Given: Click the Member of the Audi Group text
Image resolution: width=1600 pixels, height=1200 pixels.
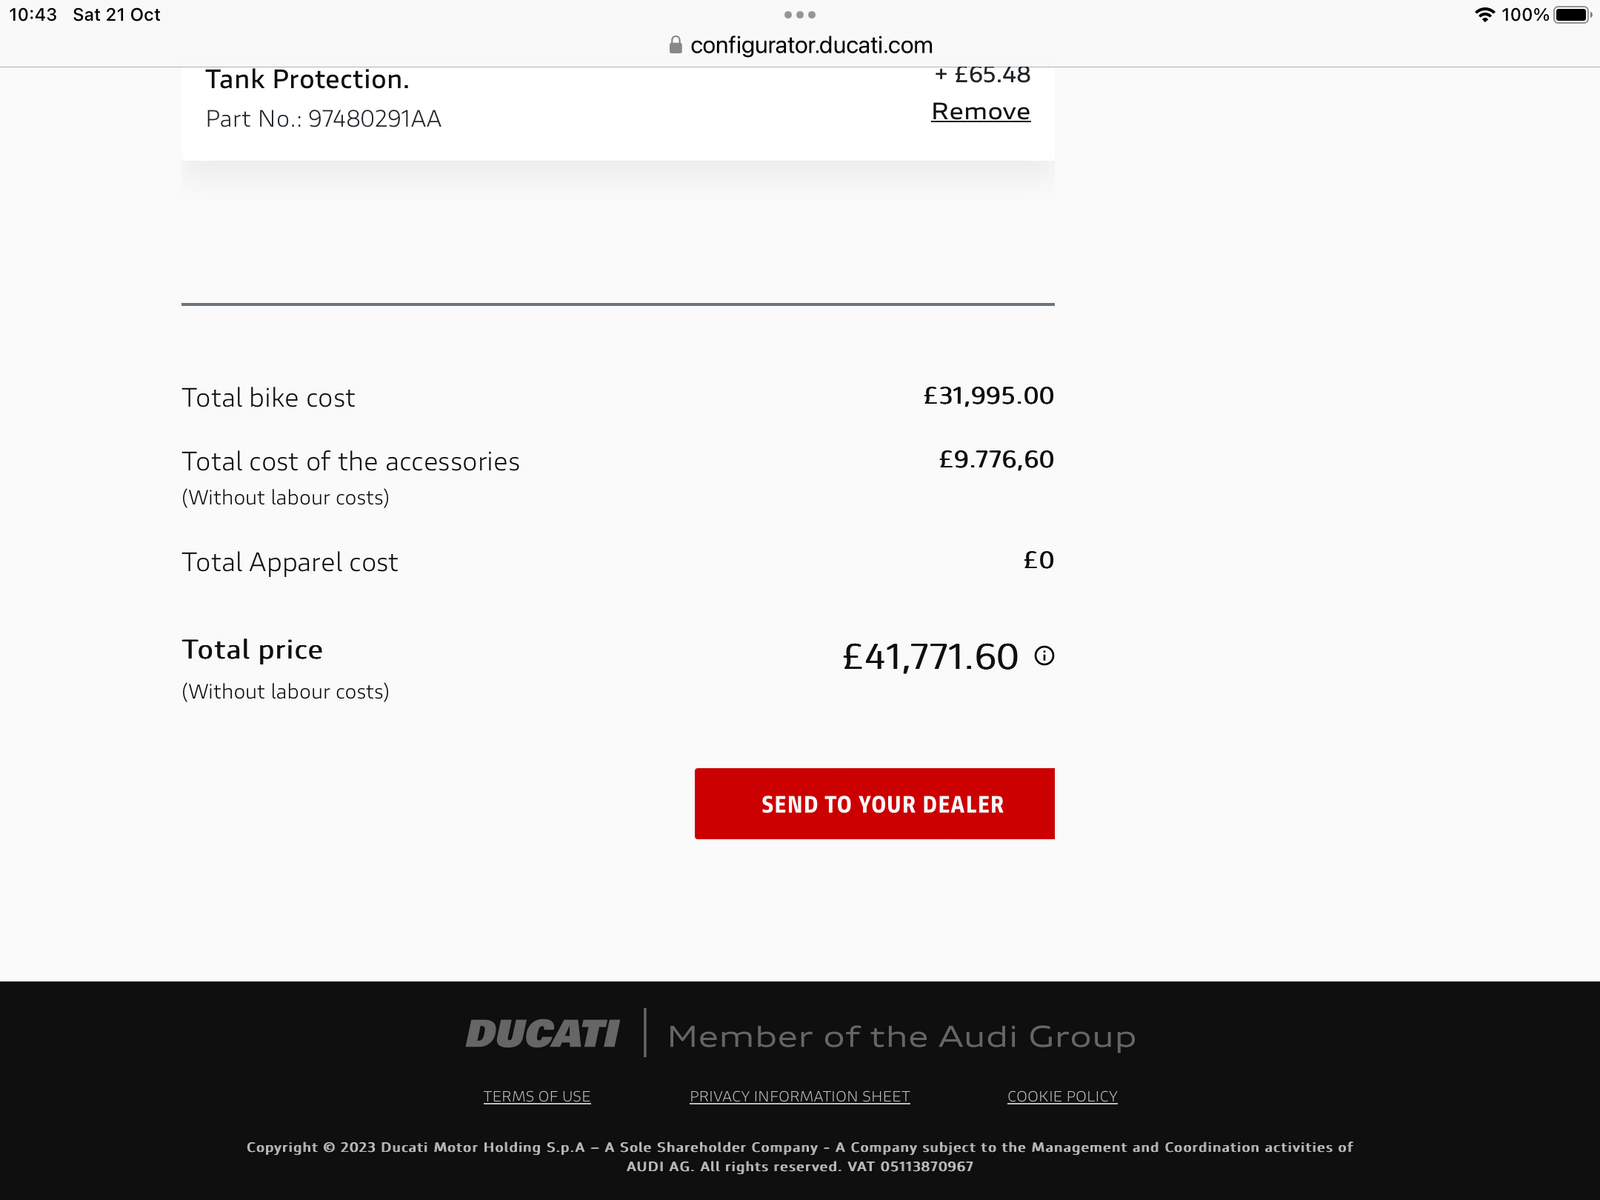Looking at the screenshot, I should point(901,1036).
